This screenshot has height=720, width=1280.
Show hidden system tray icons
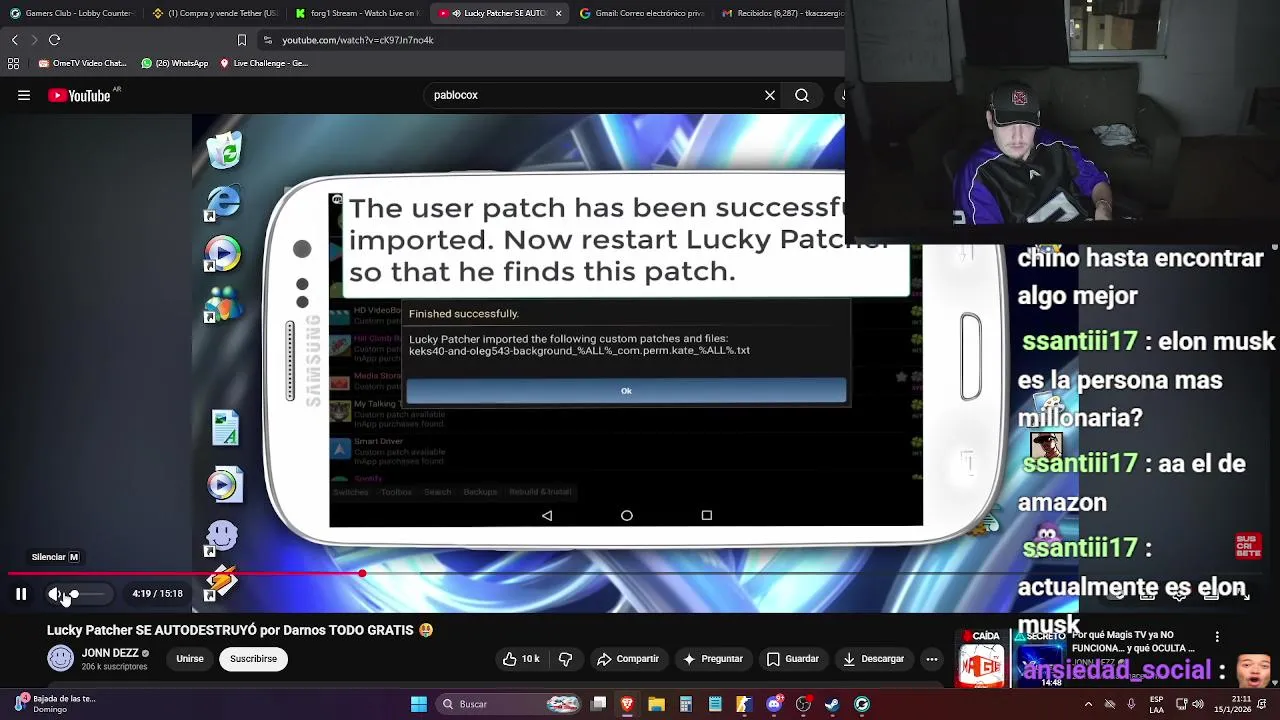tap(1088, 704)
